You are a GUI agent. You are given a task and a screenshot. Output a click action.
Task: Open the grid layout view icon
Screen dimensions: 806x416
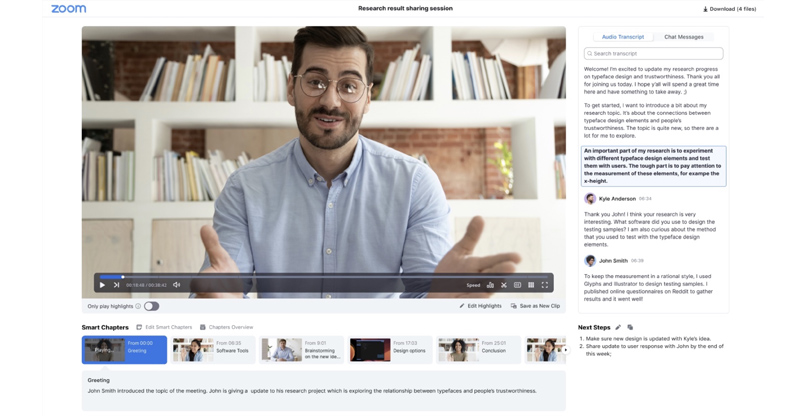(531, 285)
